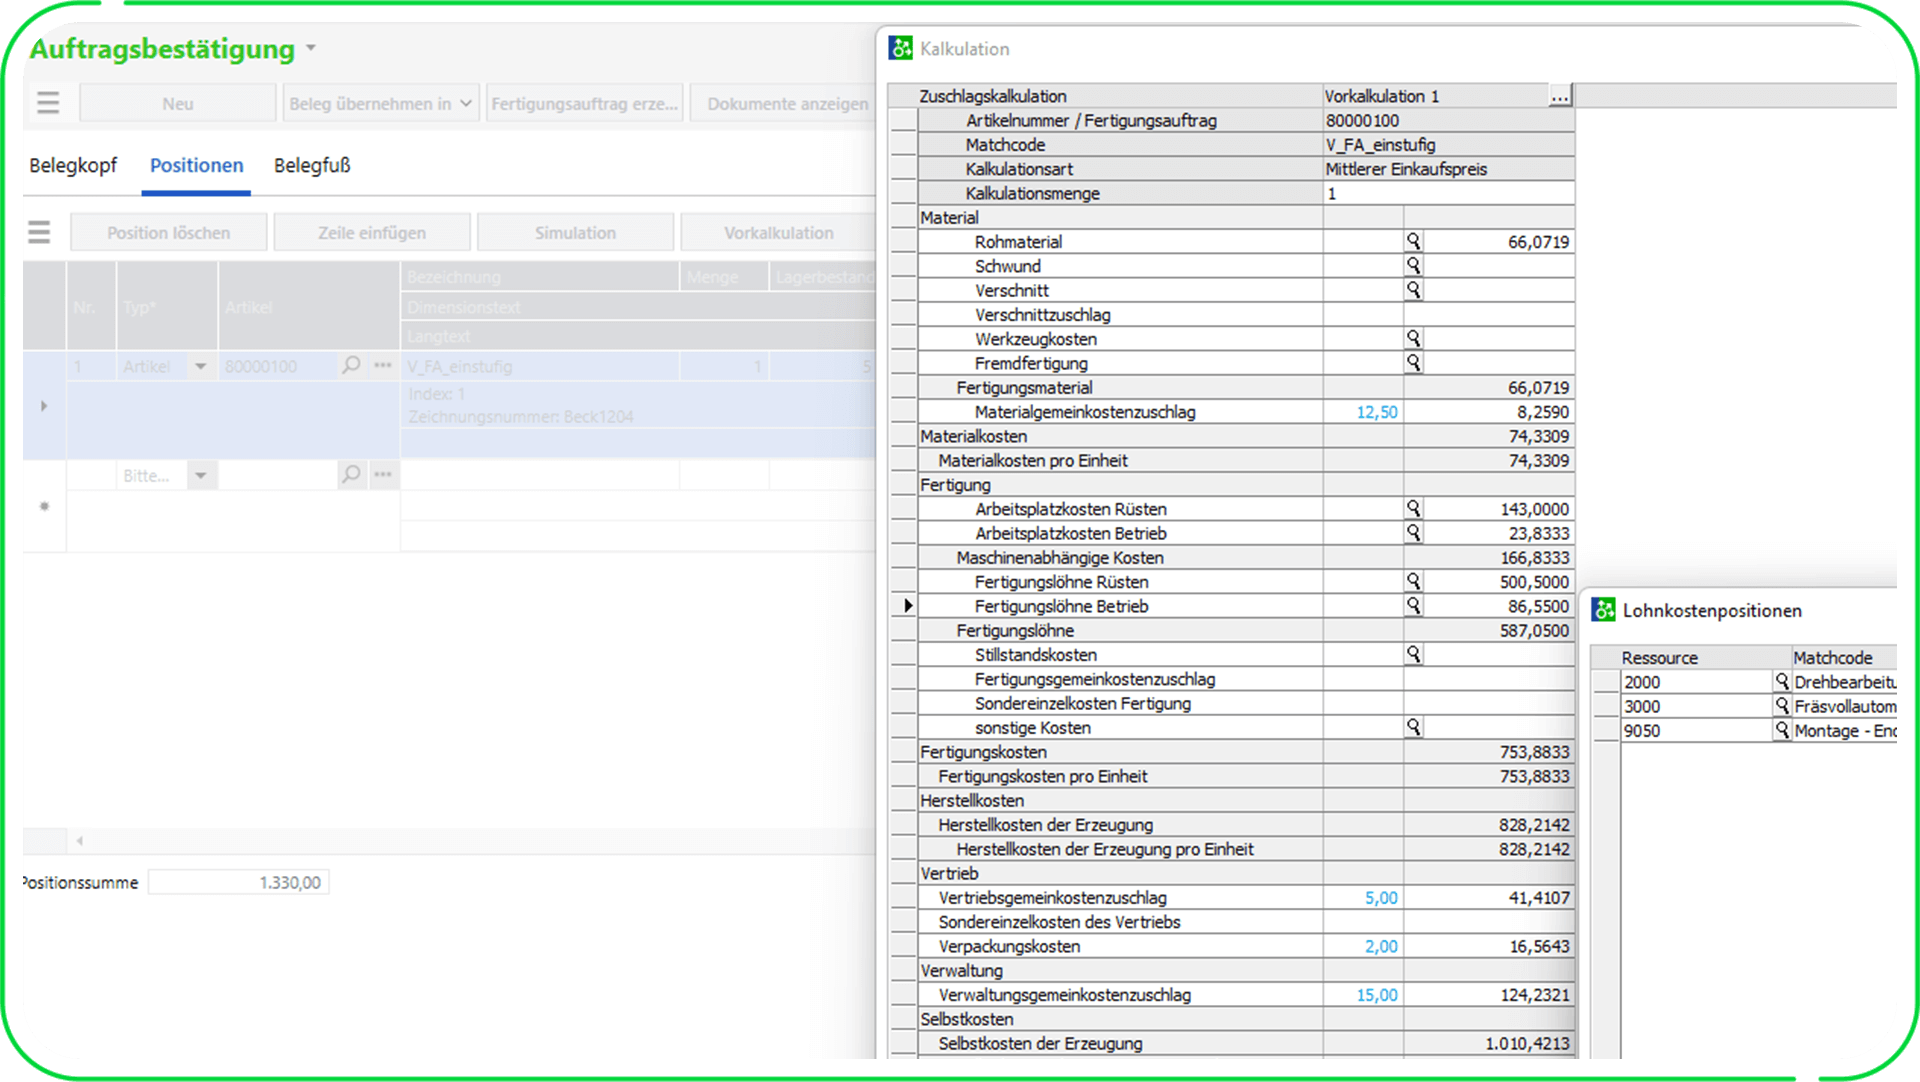Image resolution: width=1920 pixels, height=1082 pixels.
Task: Click the Materialgemeinkostenzuschlag percentage 12,50
Action: pos(1377,411)
